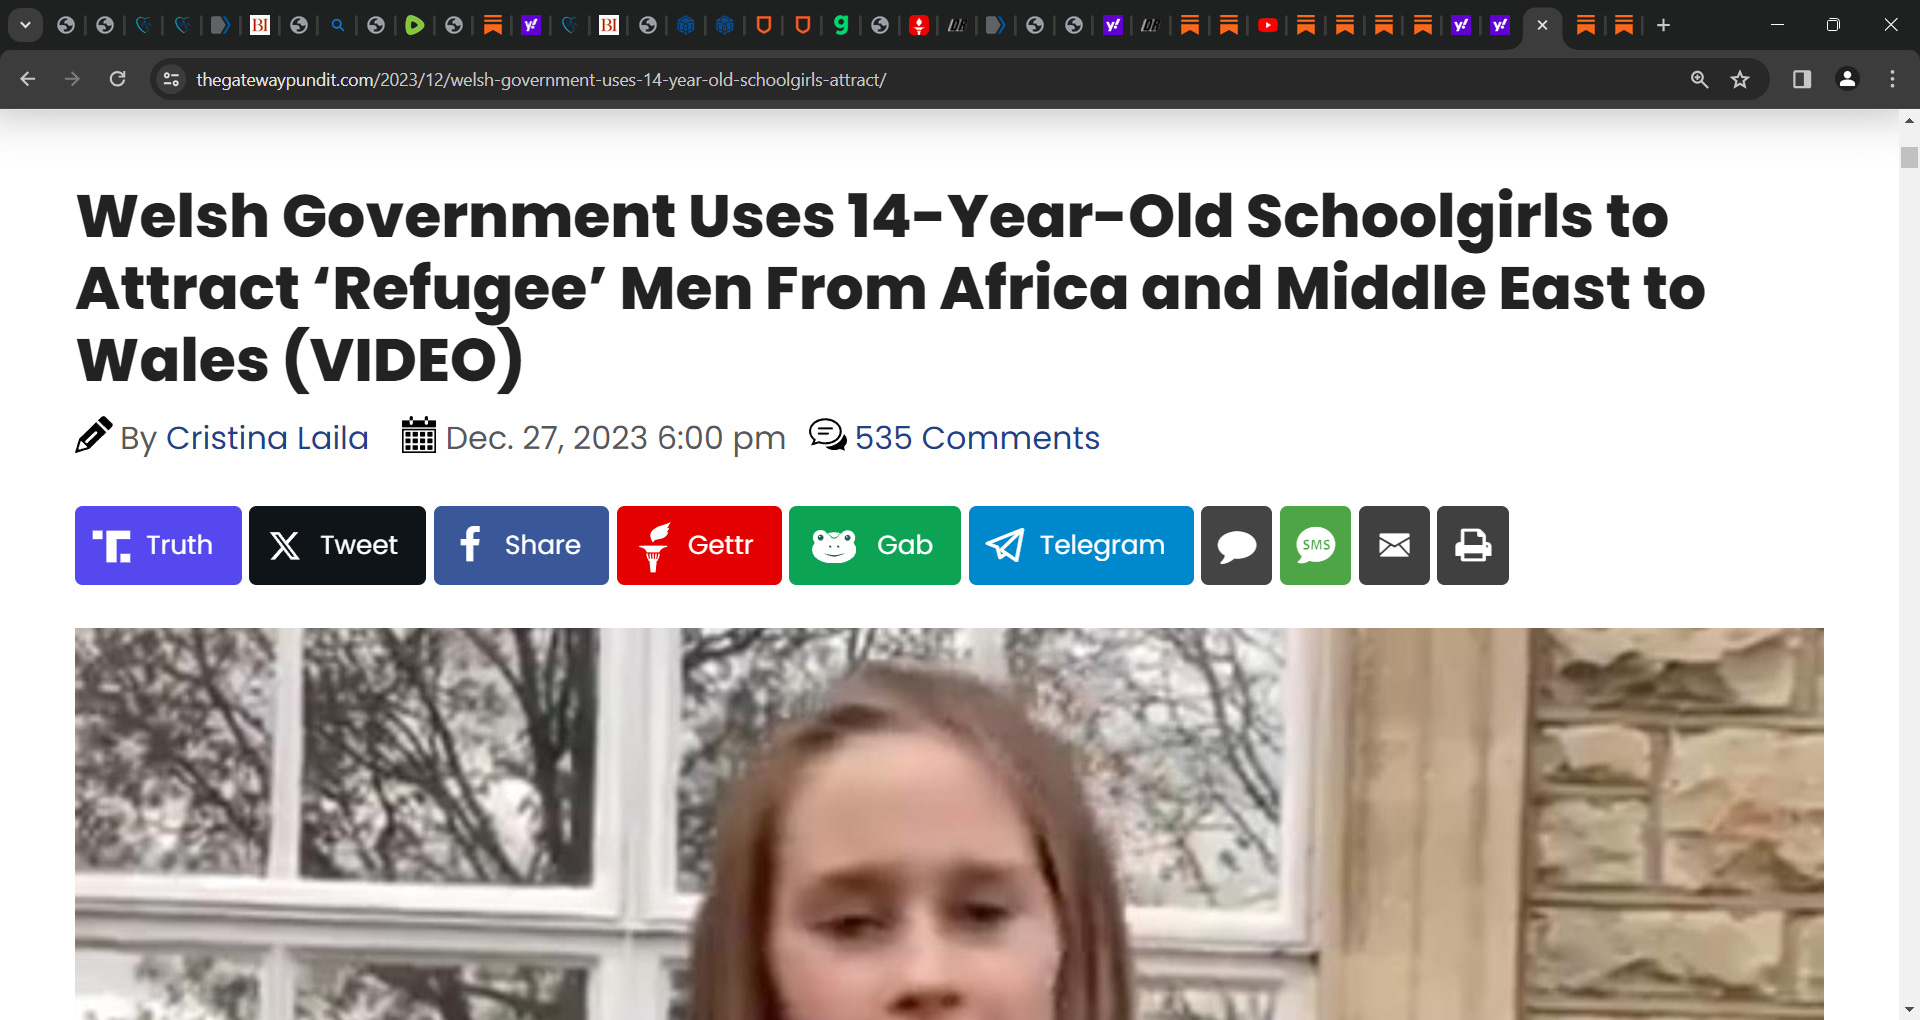Click the X Tweet share button
Viewport: 1920px width, 1020px height.
[x=337, y=545]
